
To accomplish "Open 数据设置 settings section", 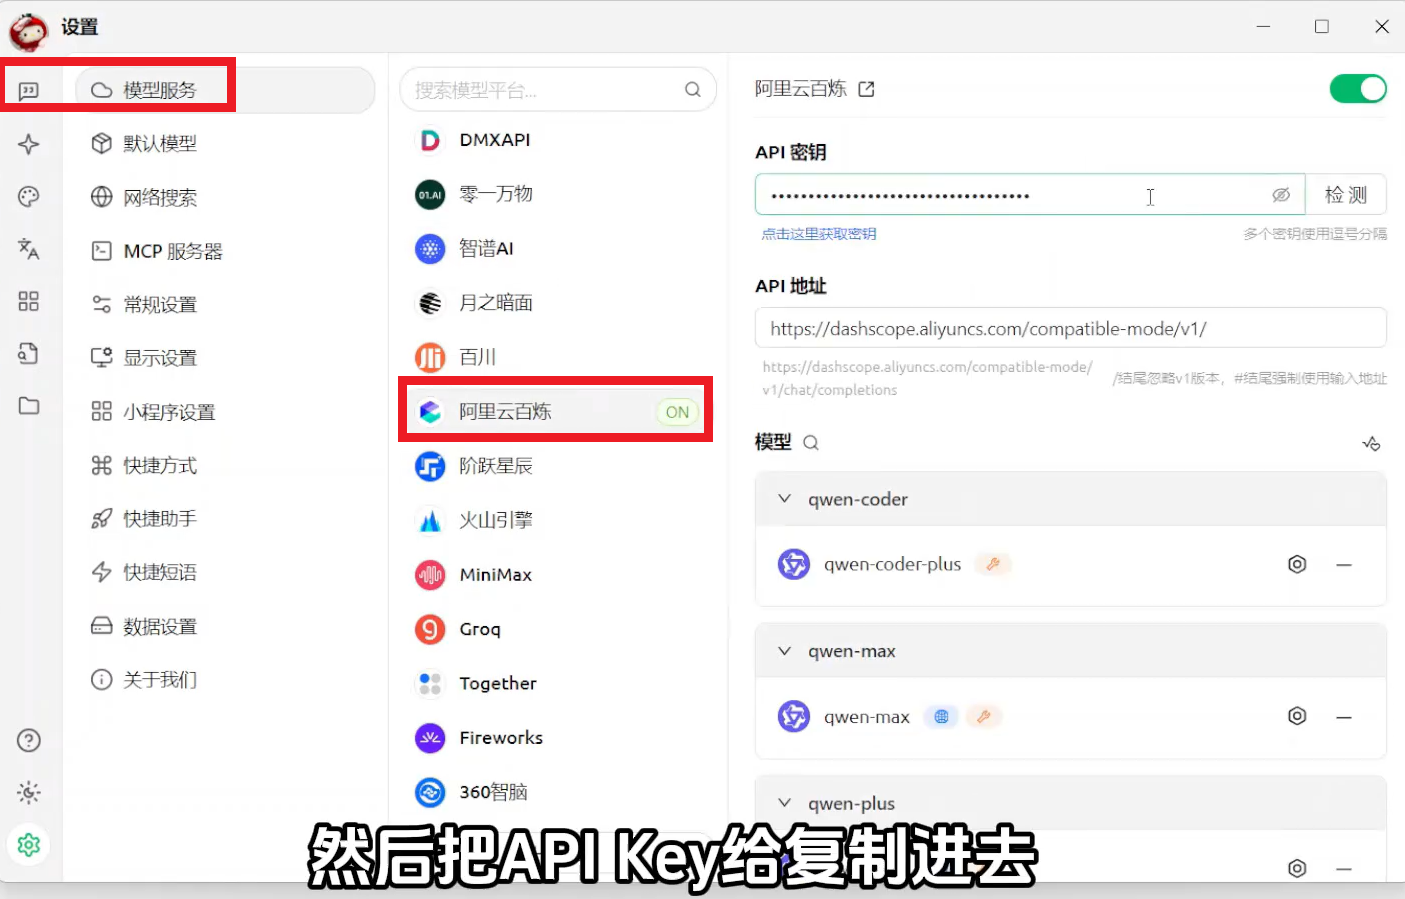I will coord(225,626).
